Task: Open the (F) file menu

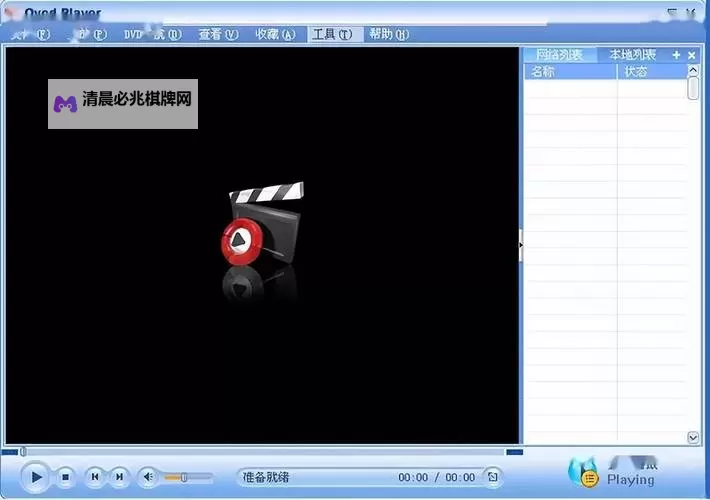Action: 31,34
